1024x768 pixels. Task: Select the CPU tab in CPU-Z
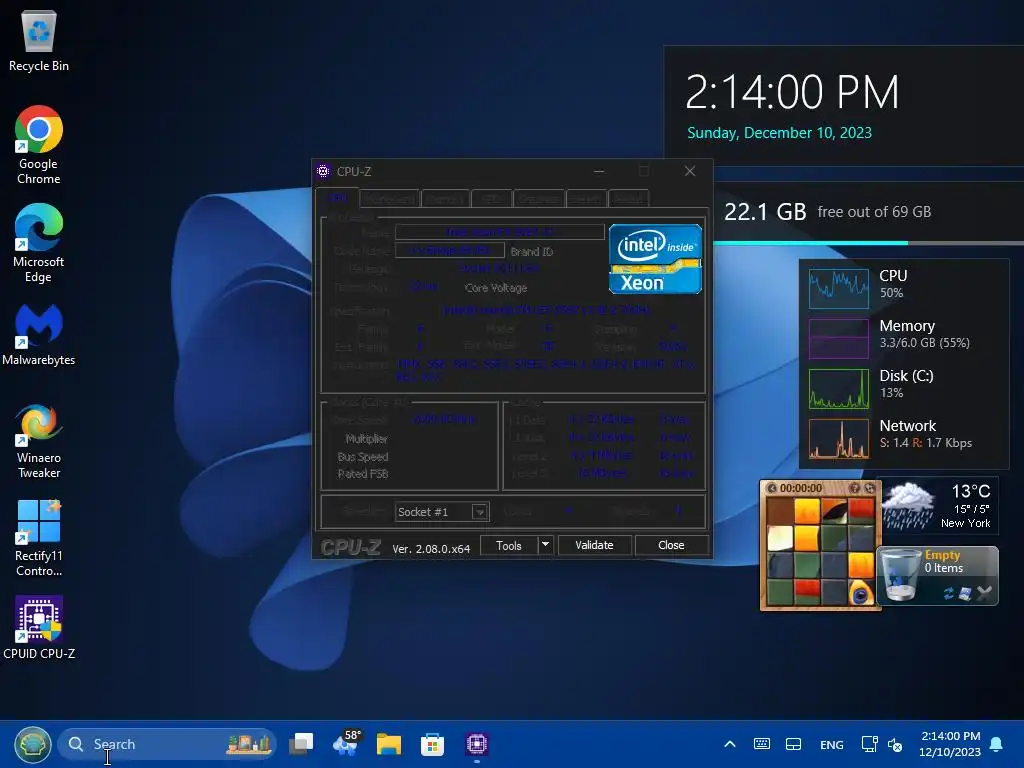337,198
